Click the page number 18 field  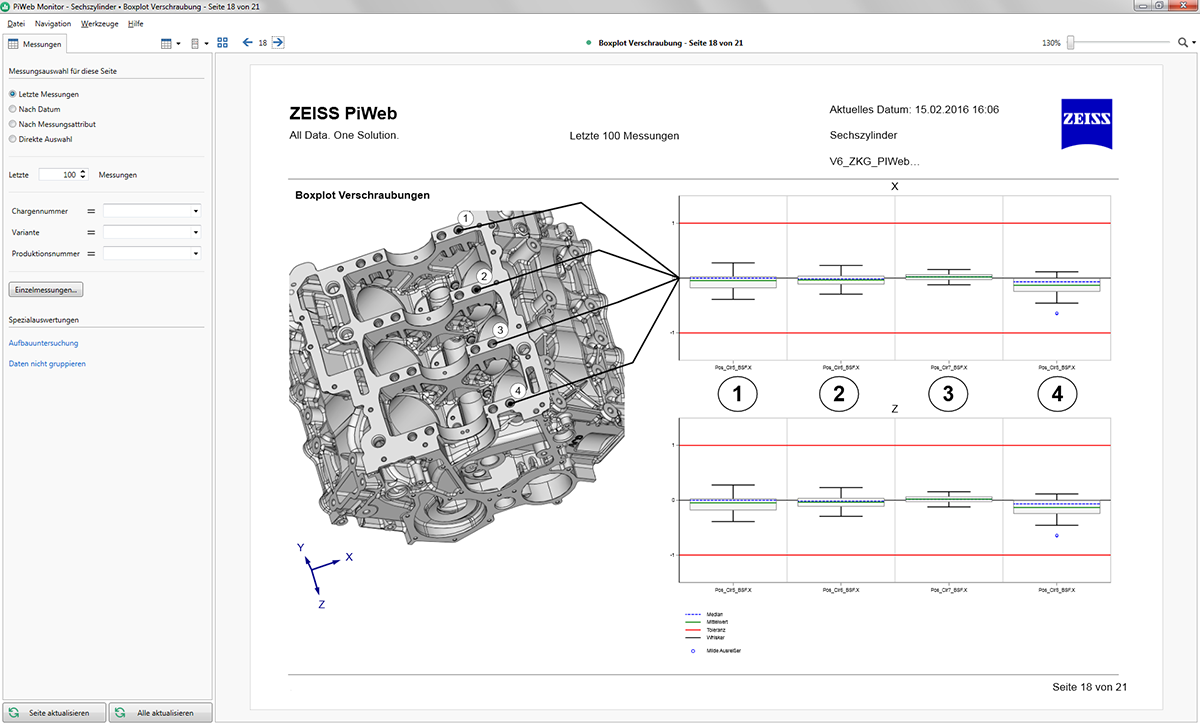[262, 44]
